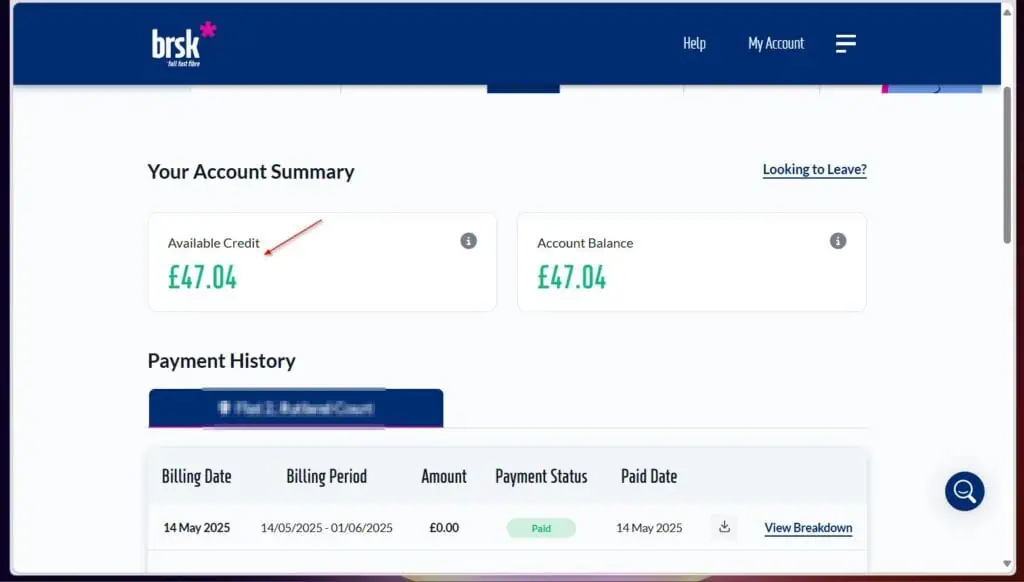
Task: Open View Breakdown for the invoice
Action: click(x=807, y=527)
